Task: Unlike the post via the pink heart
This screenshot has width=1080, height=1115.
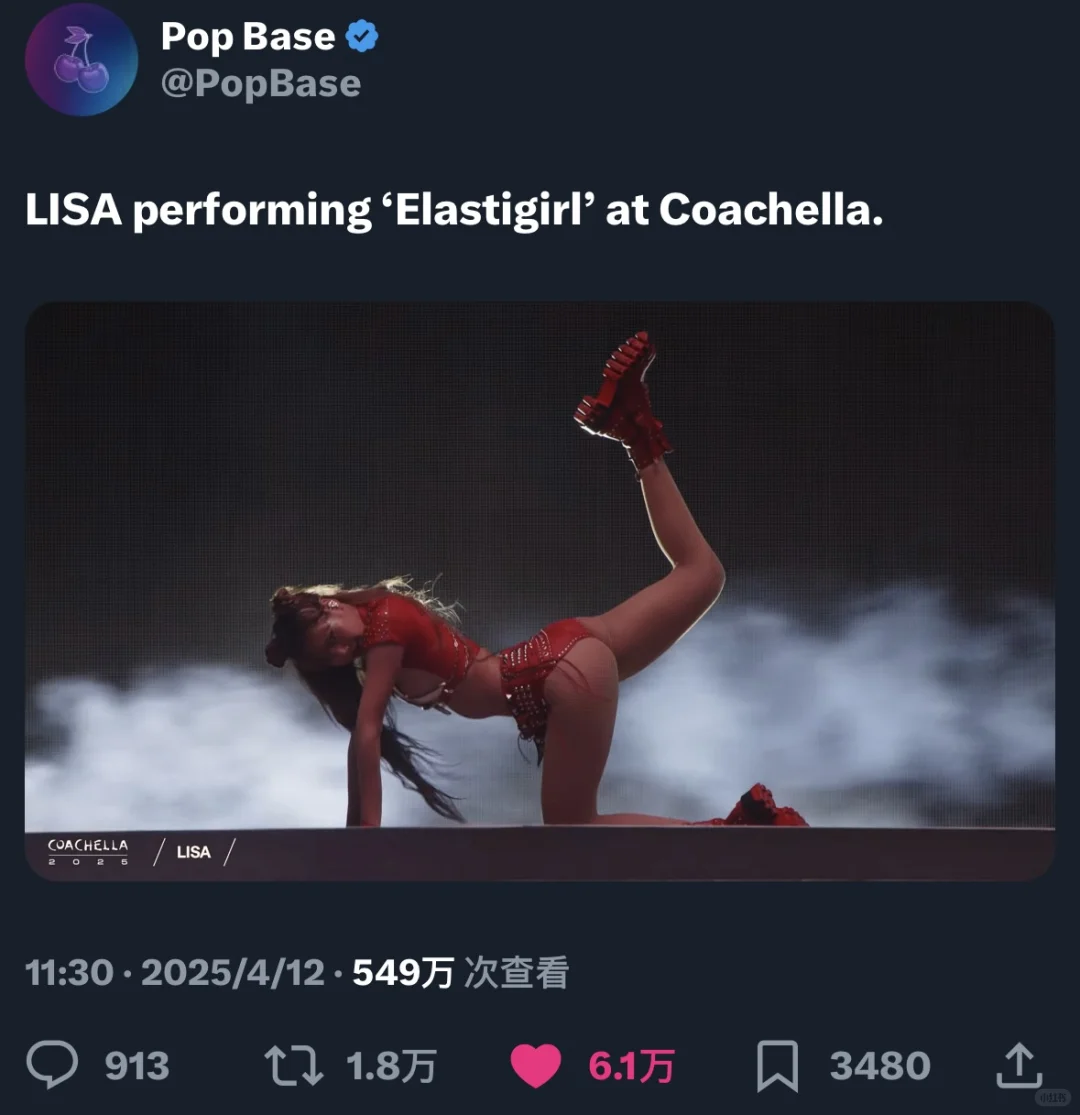Action: click(x=536, y=1066)
